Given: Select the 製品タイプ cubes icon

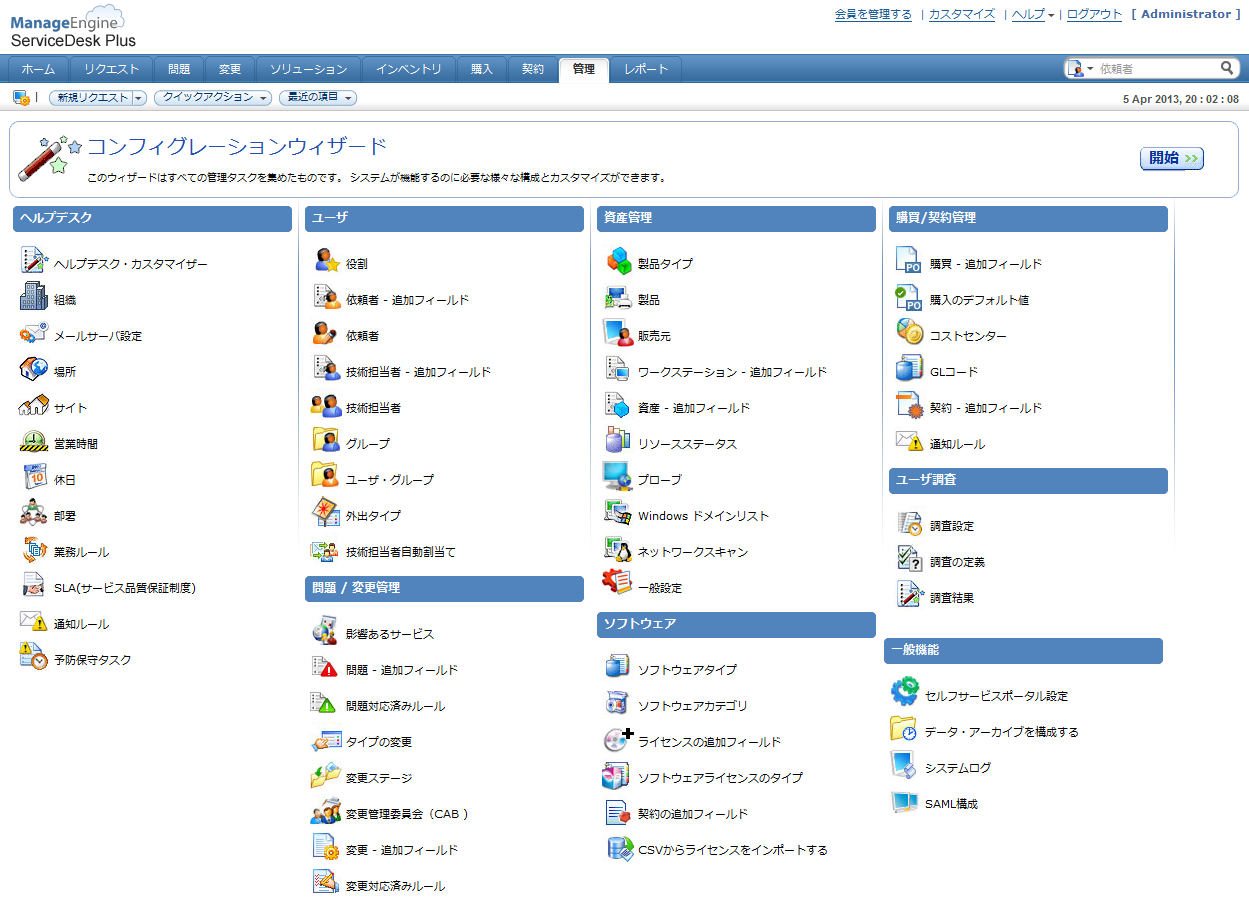Looking at the screenshot, I should pyautogui.click(x=618, y=262).
